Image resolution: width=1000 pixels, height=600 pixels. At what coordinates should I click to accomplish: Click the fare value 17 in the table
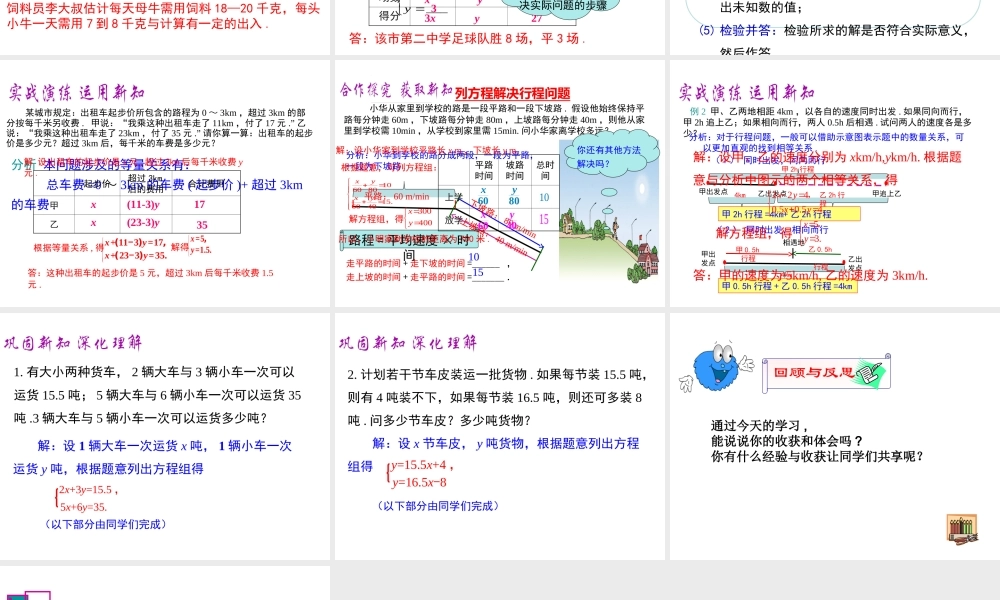click(200, 205)
